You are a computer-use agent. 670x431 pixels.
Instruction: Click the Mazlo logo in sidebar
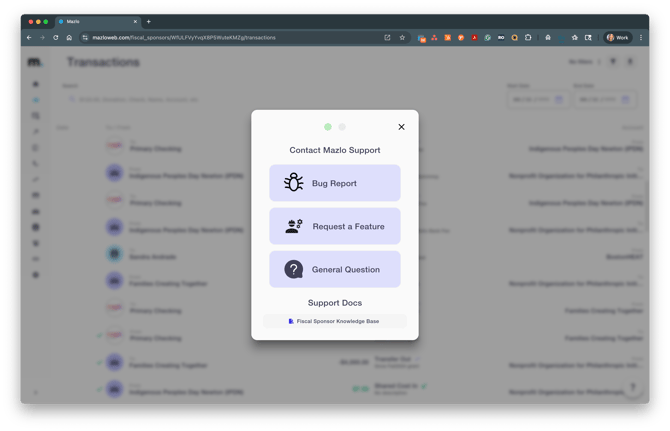click(x=35, y=62)
